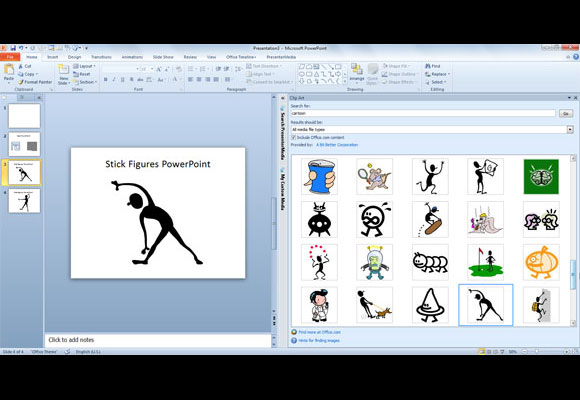Select the green brain clip art
580x400 pixels.
pos(541,177)
